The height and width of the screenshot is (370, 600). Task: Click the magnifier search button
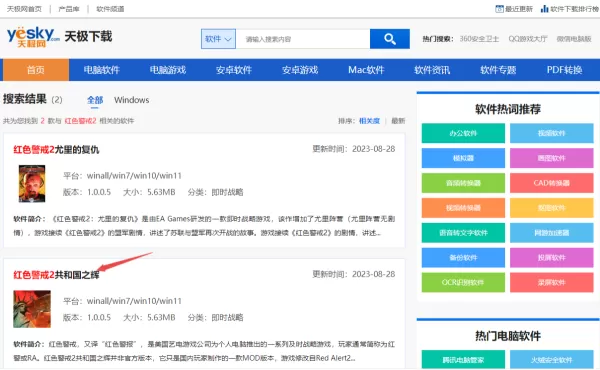click(390, 39)
